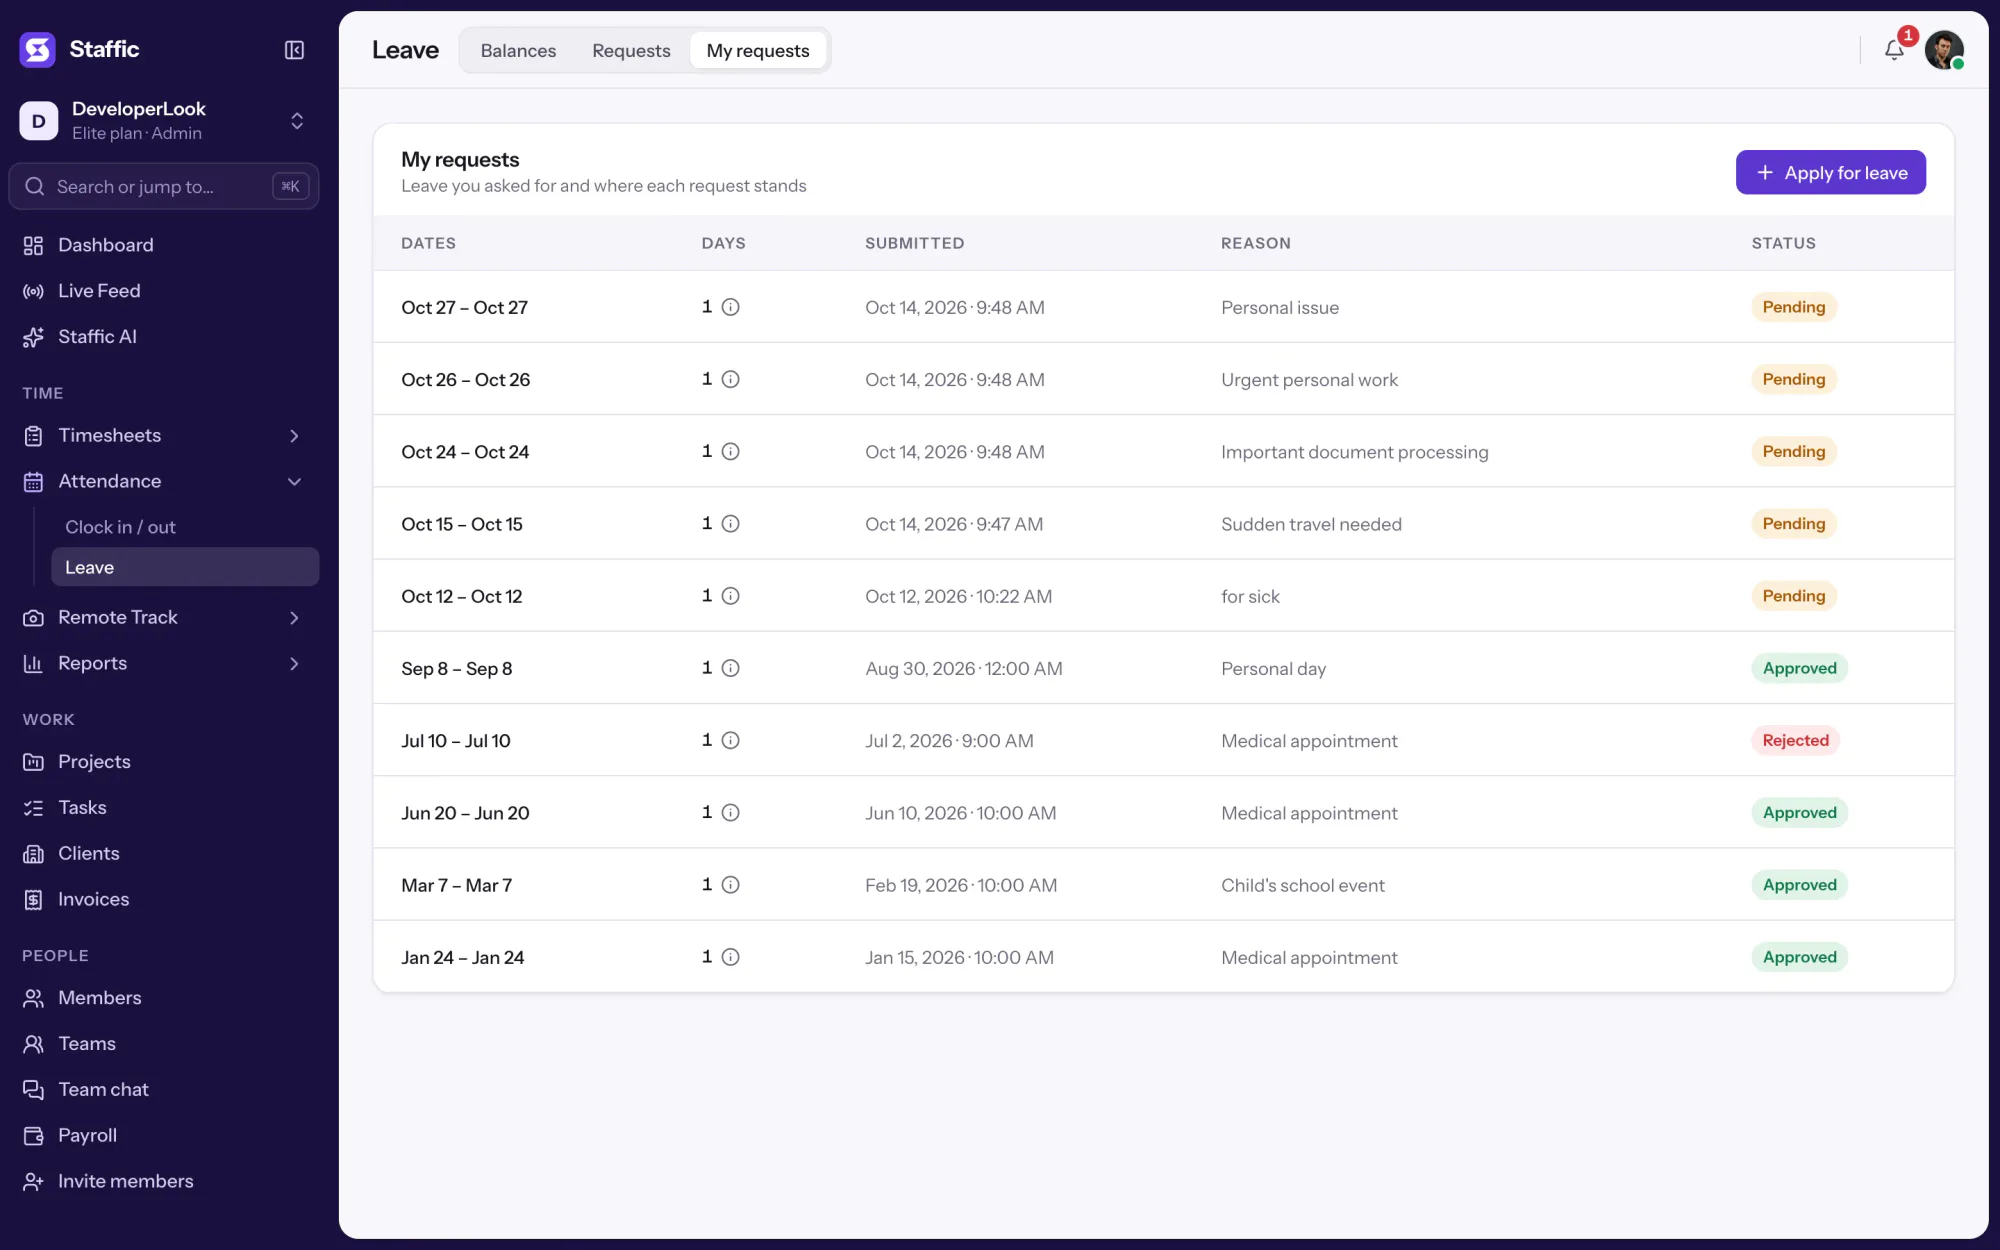Go to the Tasks page

(163, 808)
